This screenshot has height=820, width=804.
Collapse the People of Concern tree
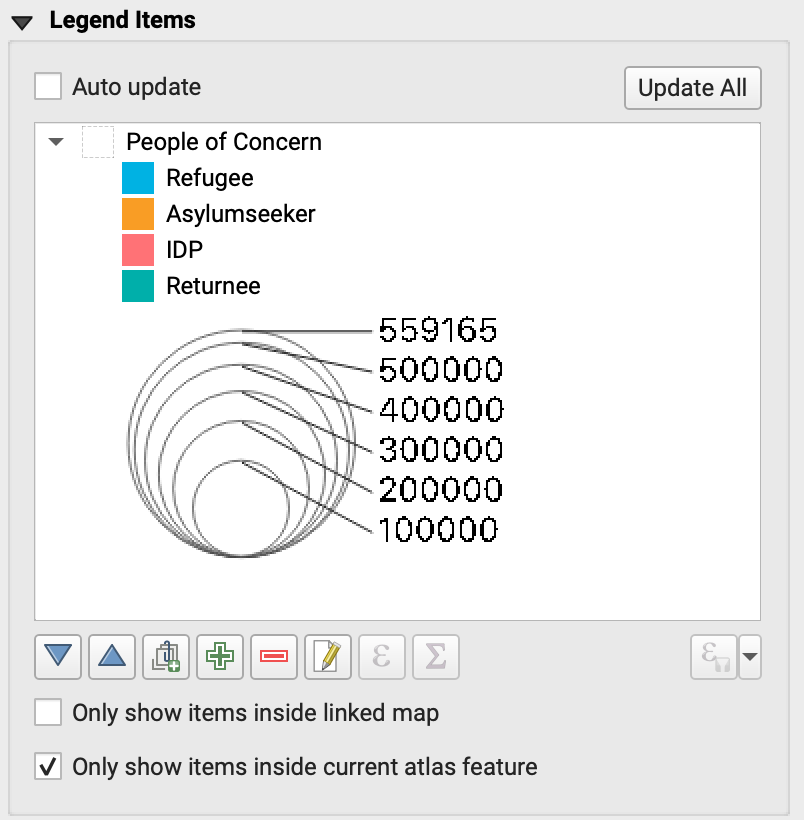(x=55, y=142)
